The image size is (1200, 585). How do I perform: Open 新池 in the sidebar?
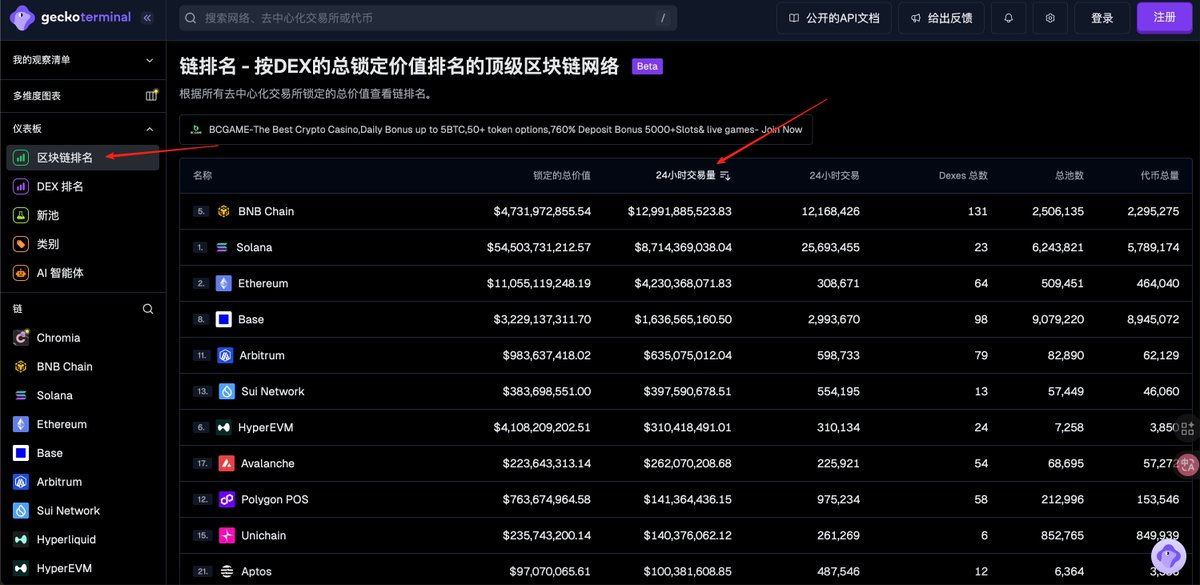[83, 215]
